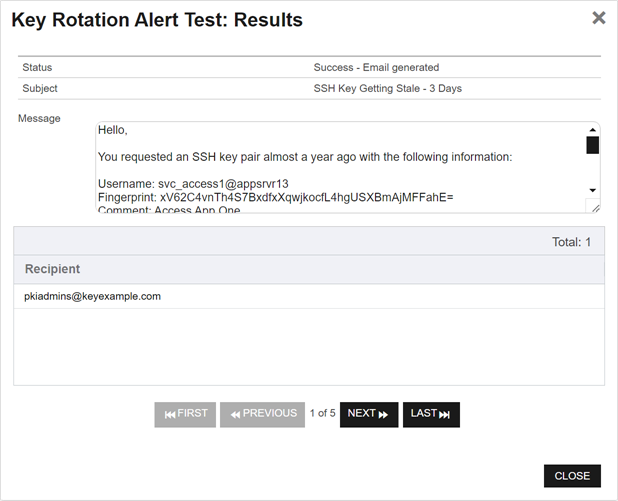The width and height of the screenshot is (618, 501).
Task: Click the Fingerprint line in the message
Action: pyautogui.click(x=275, y=198)
